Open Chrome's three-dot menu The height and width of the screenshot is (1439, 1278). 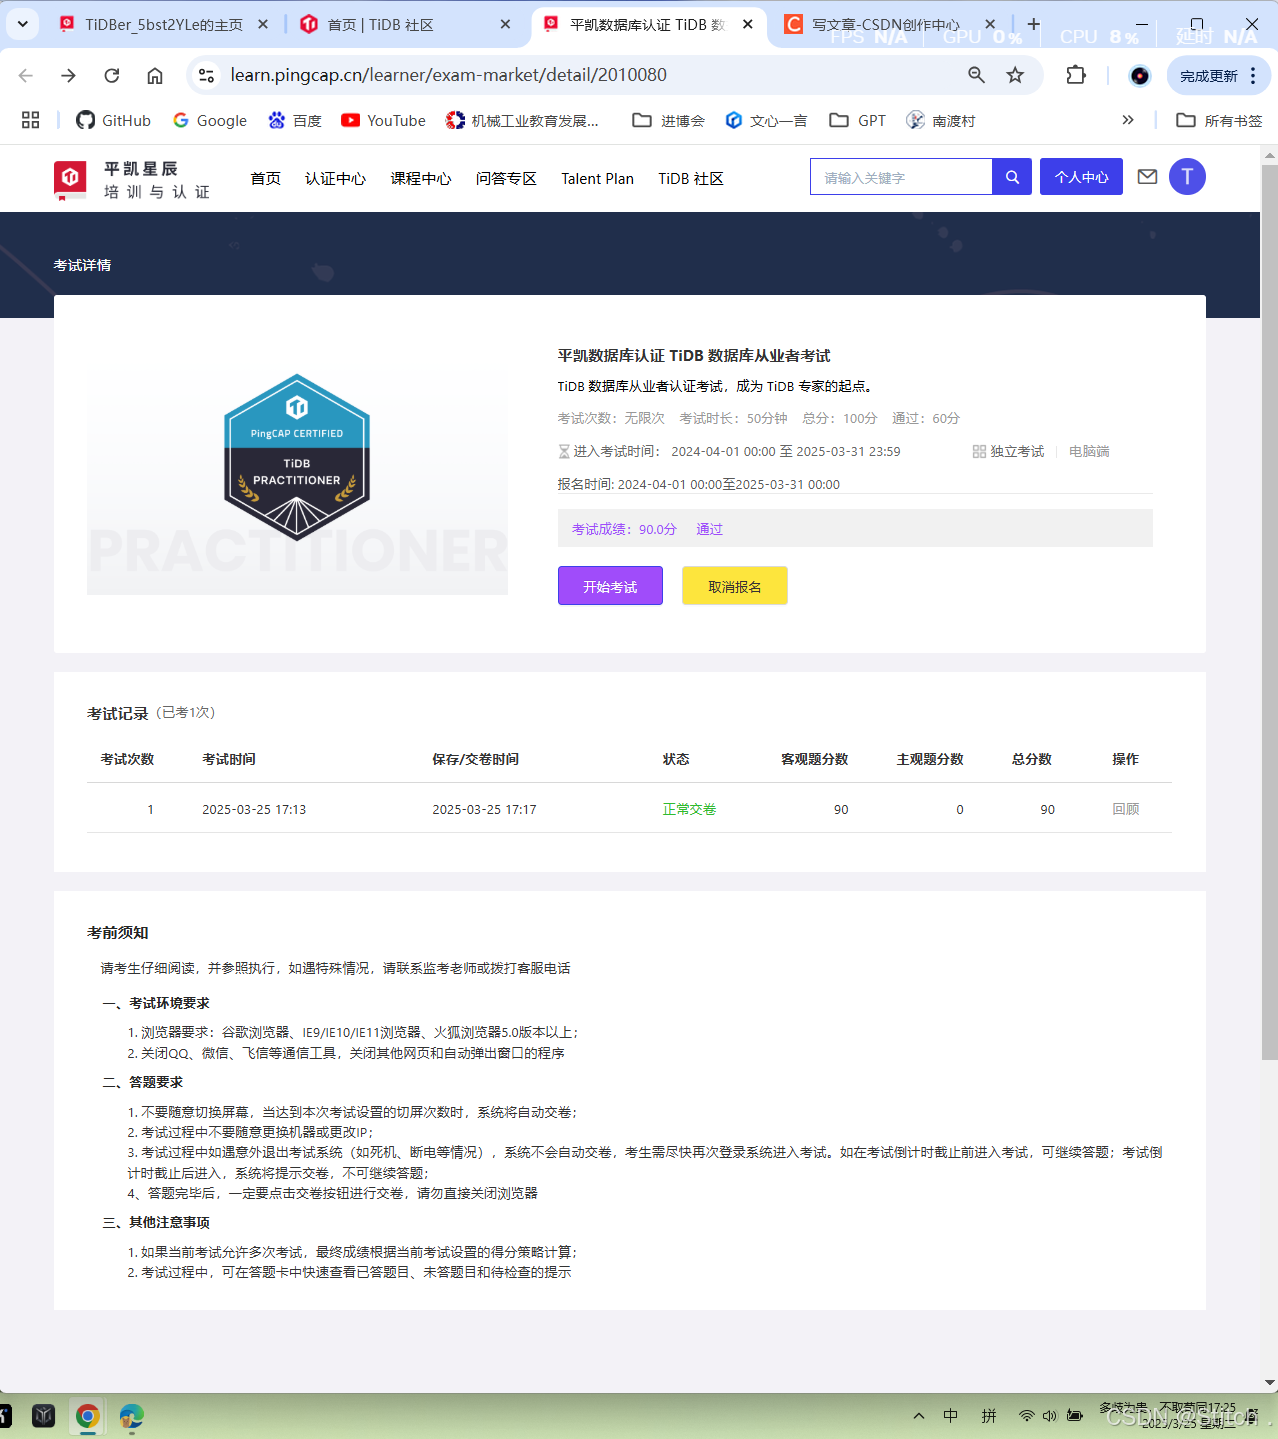tap(1253, 75)
